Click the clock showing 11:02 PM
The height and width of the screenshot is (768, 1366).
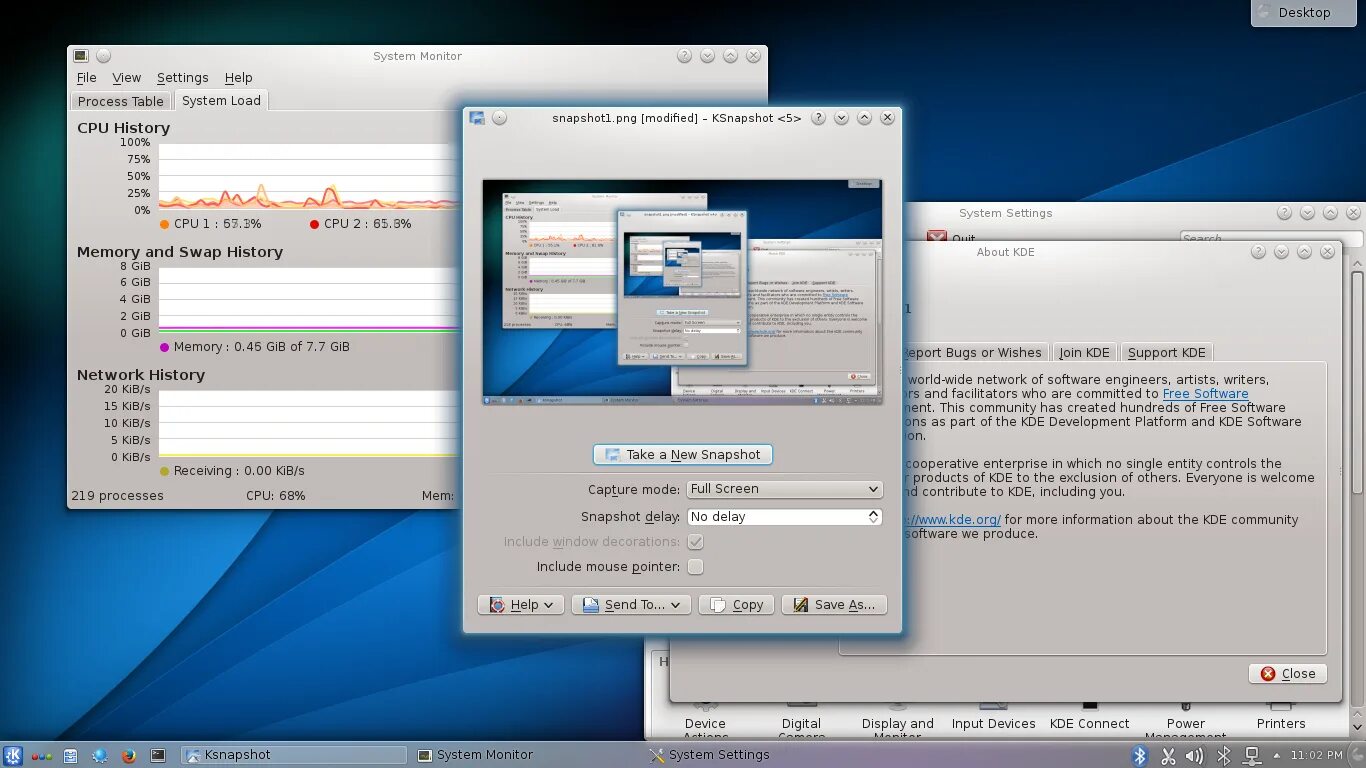pos(1316,756)
